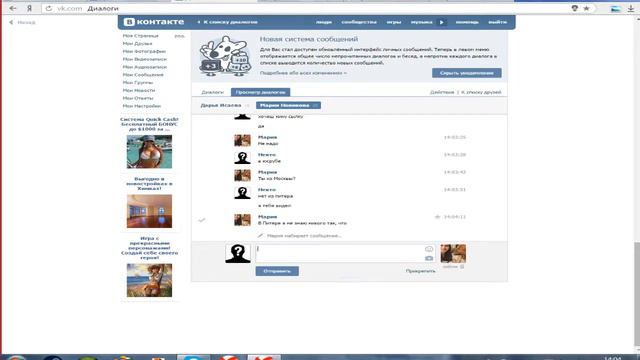Screen dimensions: 640x360
Task: Open the 'сообщества' header menu item
Action: click(x=359, y=22)
